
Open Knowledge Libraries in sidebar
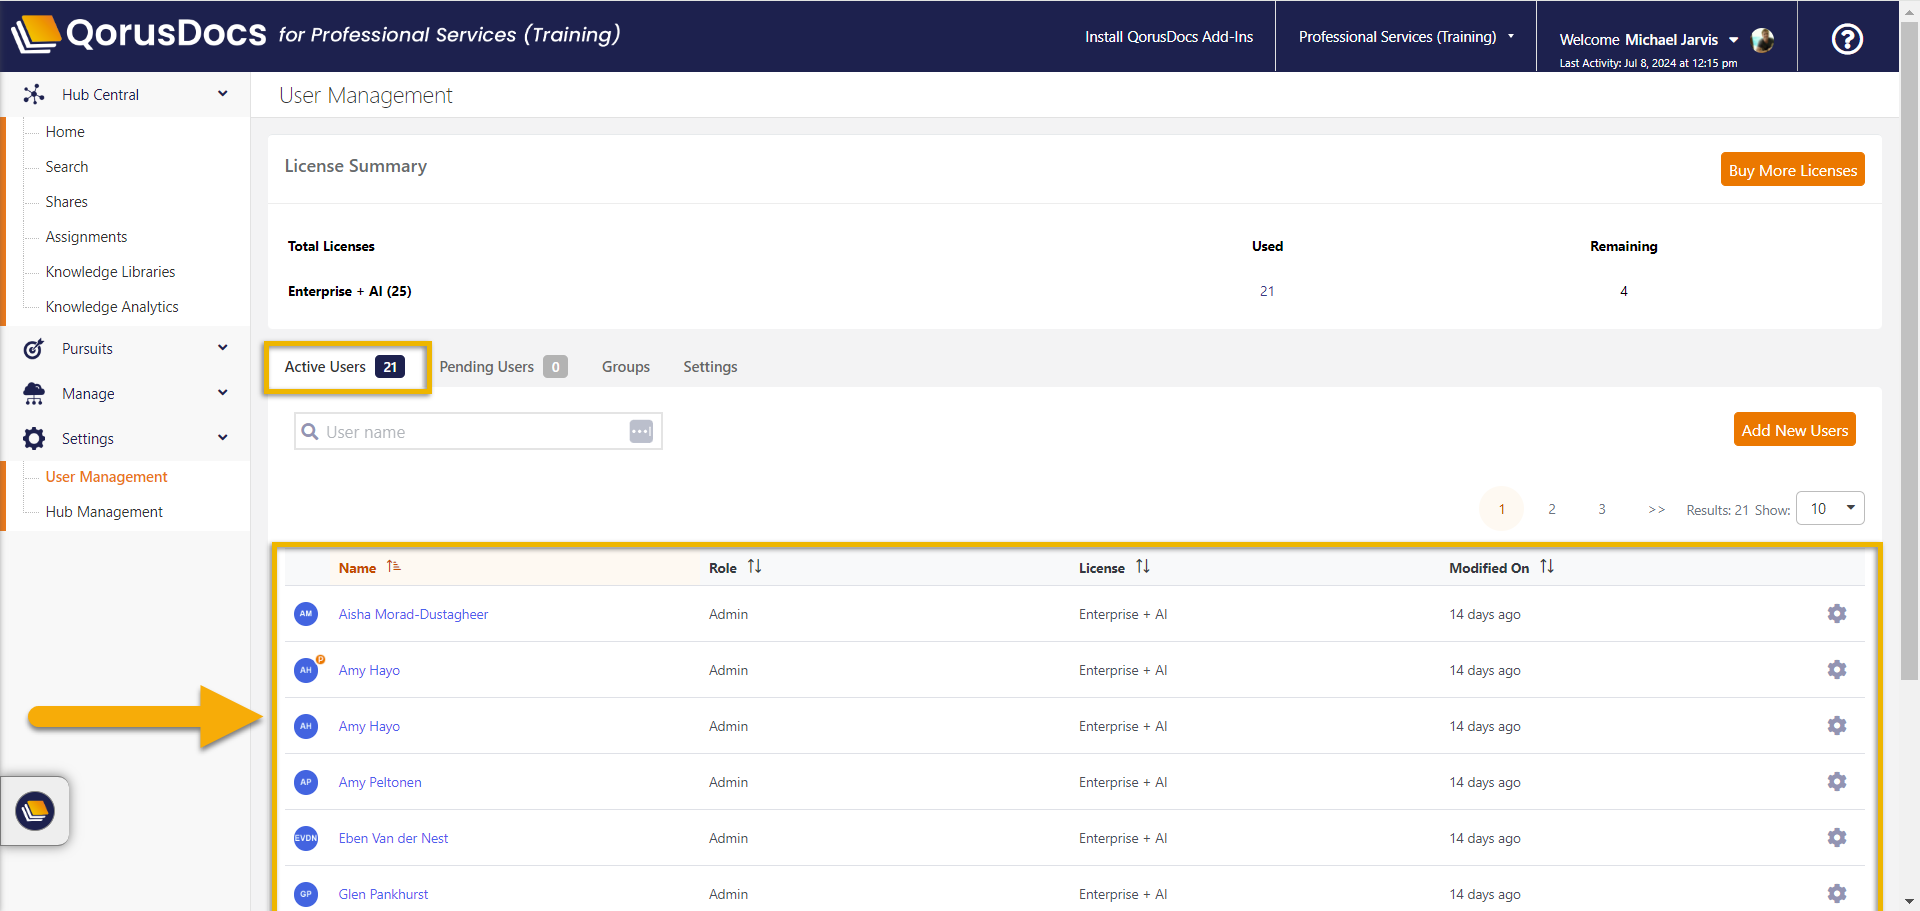click(x=110, y=272)
